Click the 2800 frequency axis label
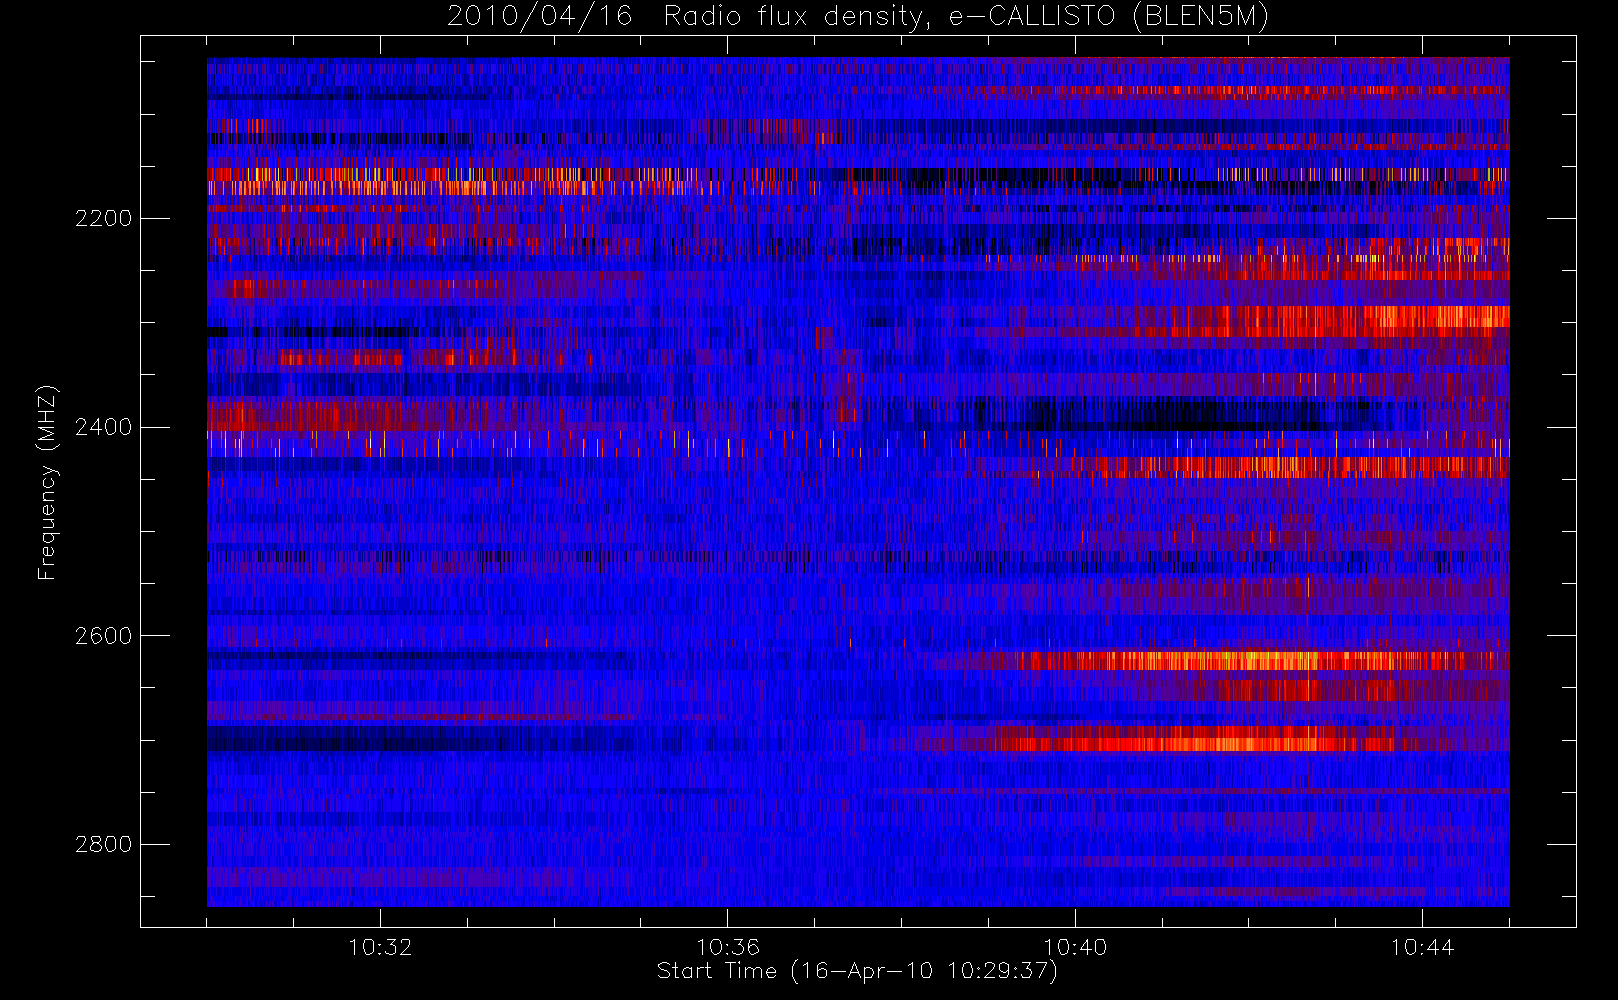This screenshot has width=1618, height=1000. 103,845
